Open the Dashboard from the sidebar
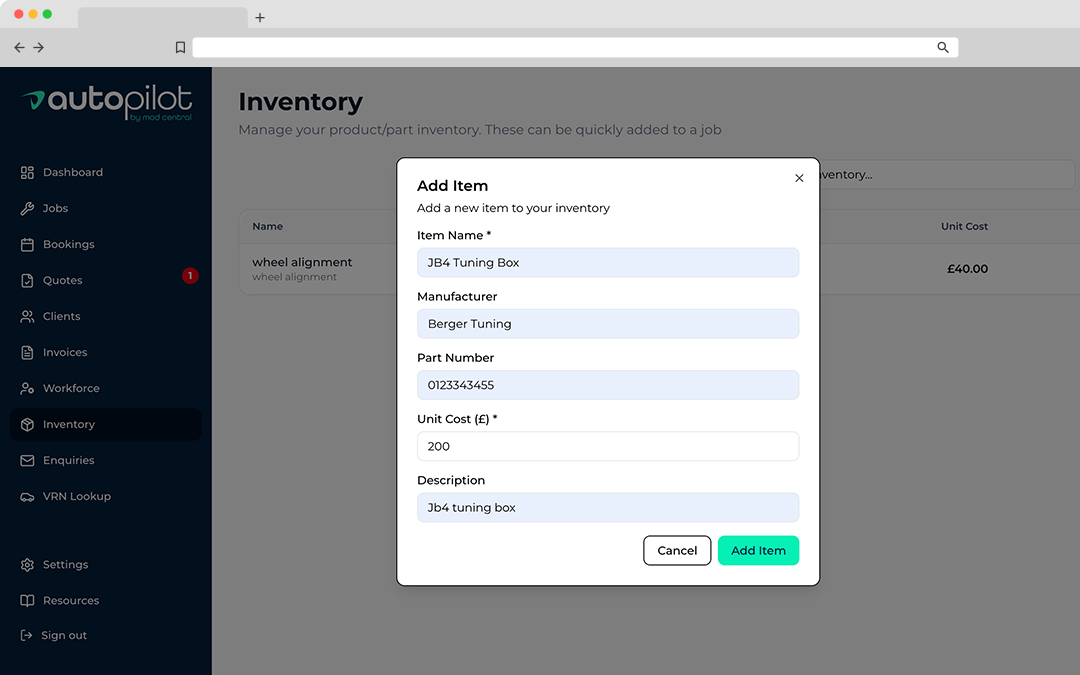1080x675 pixels. 72,172
